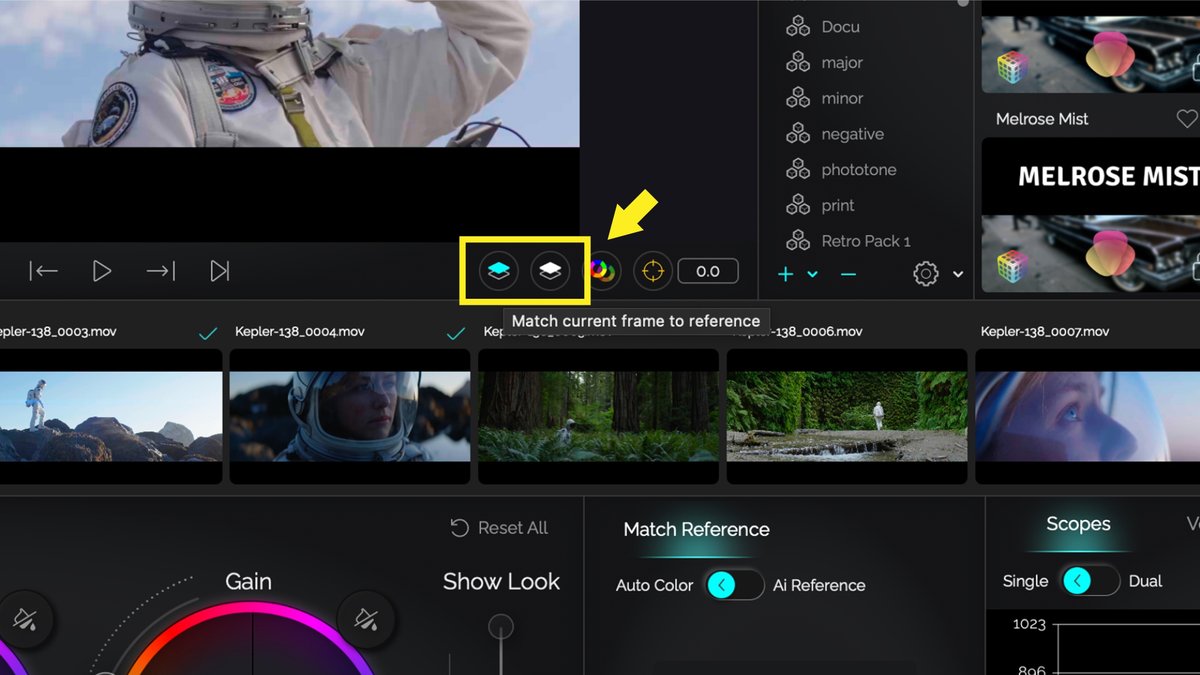Image resolution: width=1200 pixels, height=675 pixels.
Task: Switch to the Match Reference tab
Action: 697,529
